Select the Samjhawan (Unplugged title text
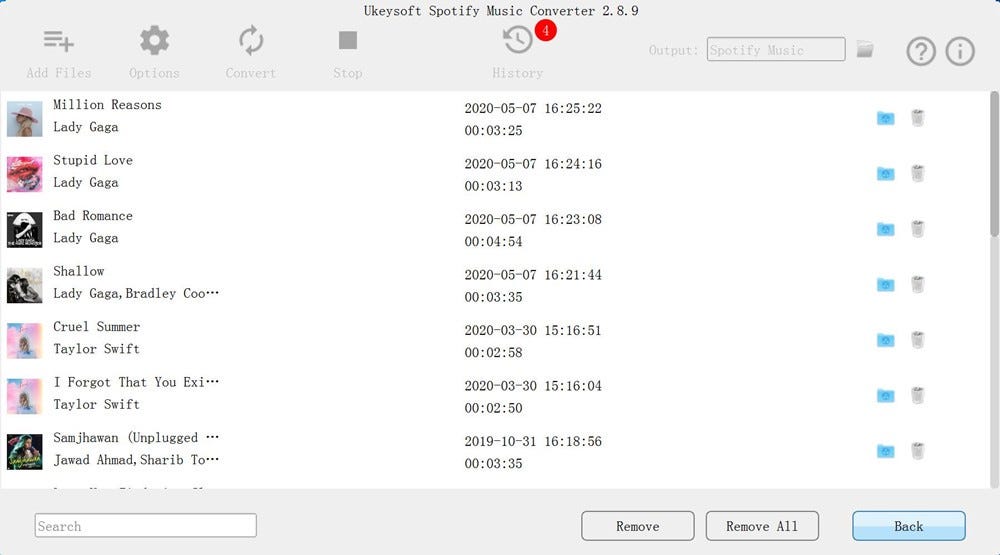The image size is (1000, 555). point(136,438)
